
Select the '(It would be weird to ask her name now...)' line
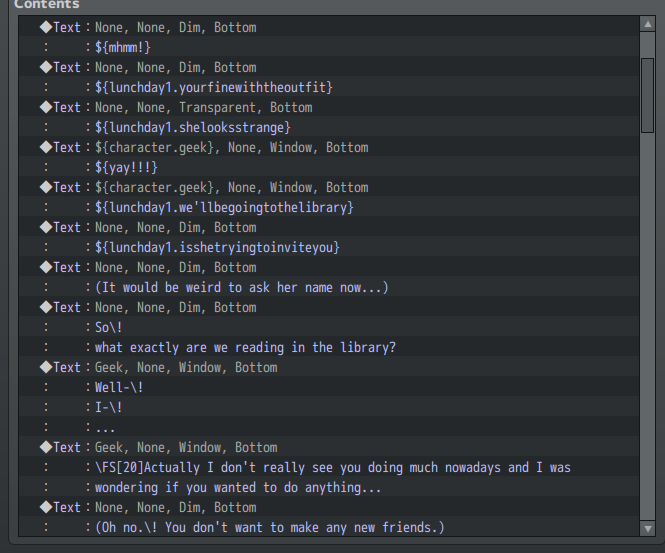241,287
